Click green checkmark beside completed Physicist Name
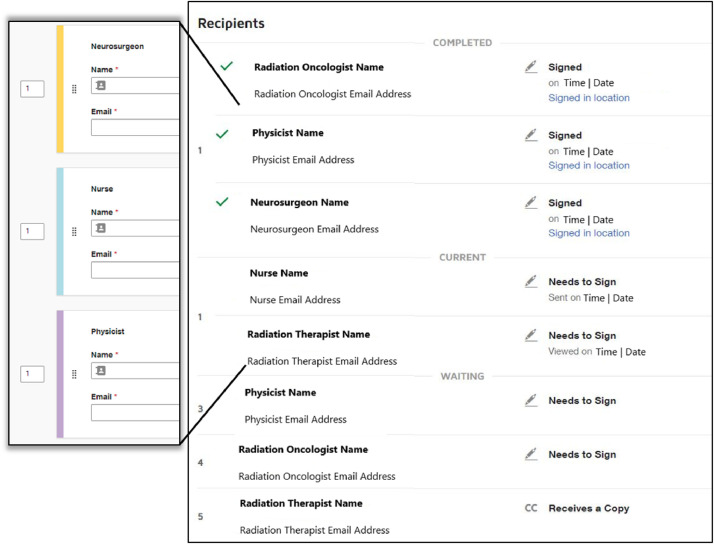 [222, 134]
